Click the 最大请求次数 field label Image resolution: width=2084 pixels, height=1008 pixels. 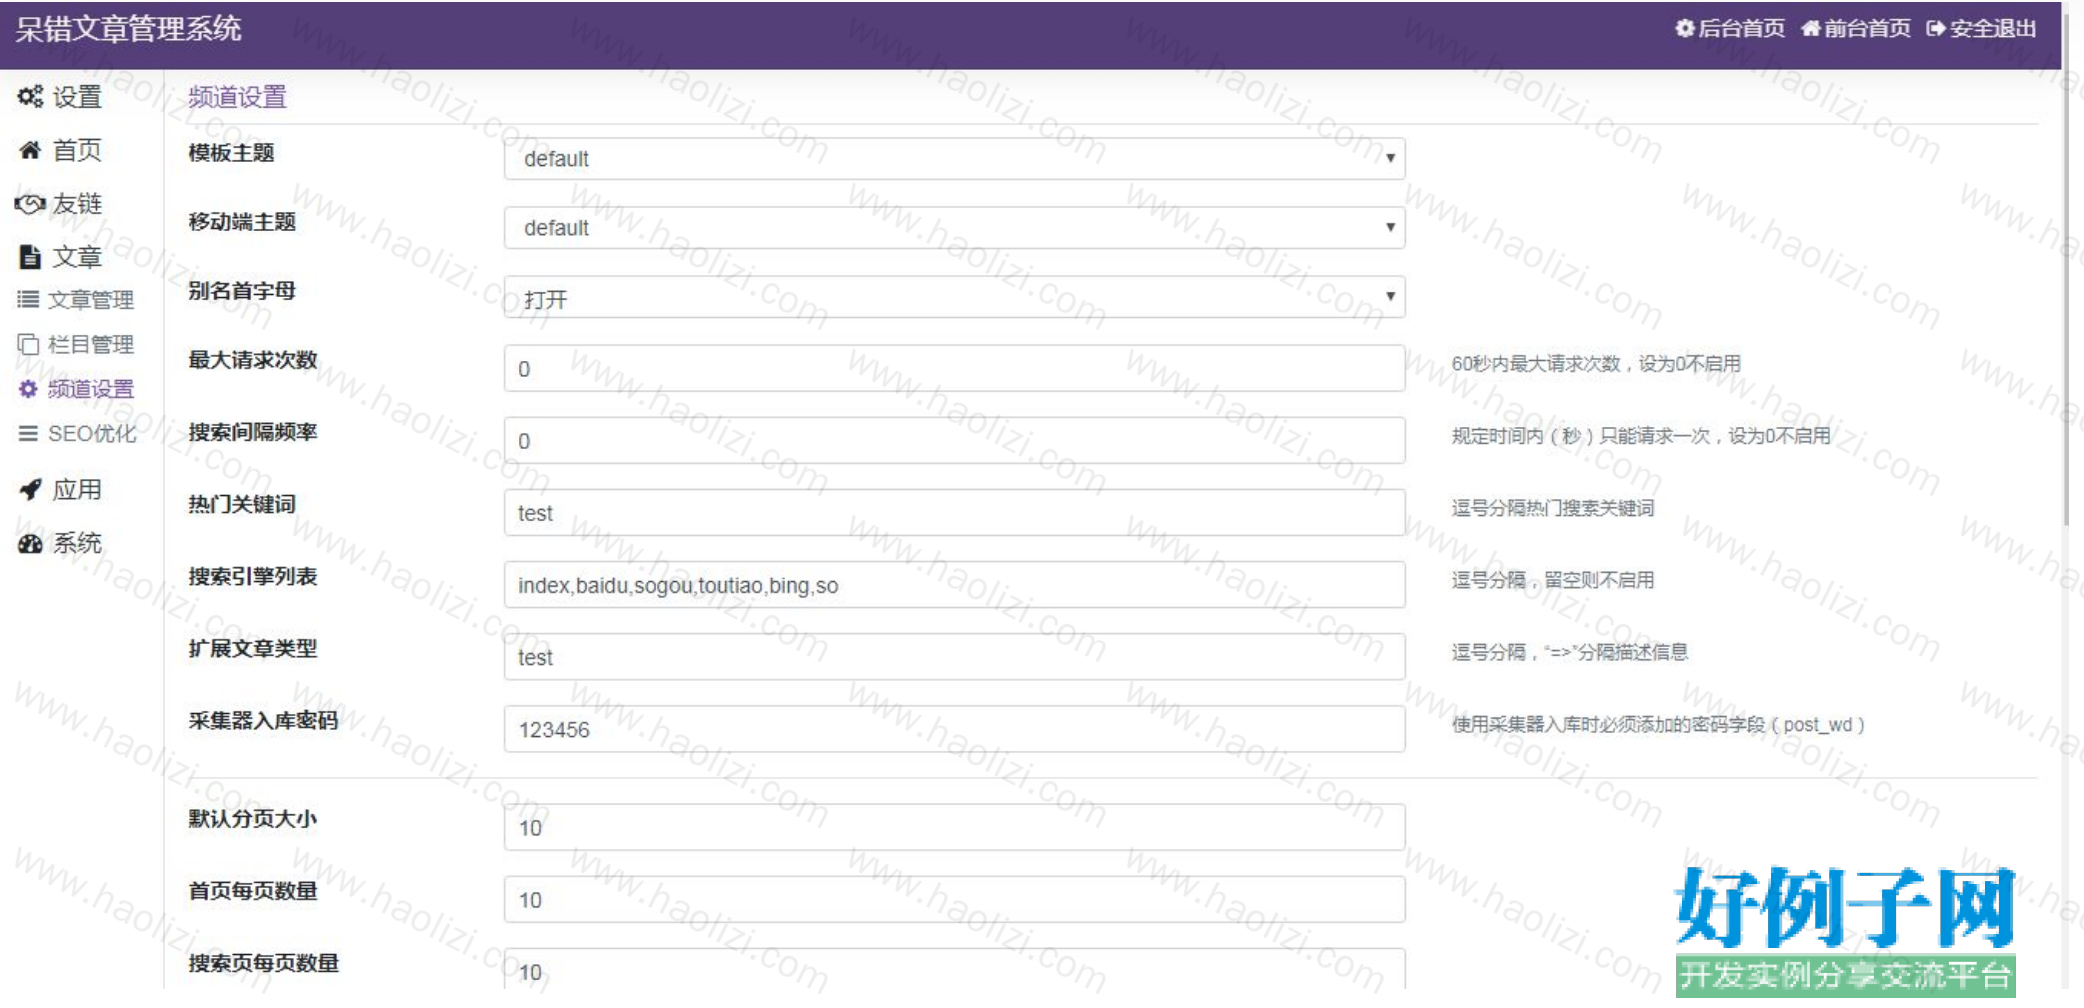click(x=253, y=360)
